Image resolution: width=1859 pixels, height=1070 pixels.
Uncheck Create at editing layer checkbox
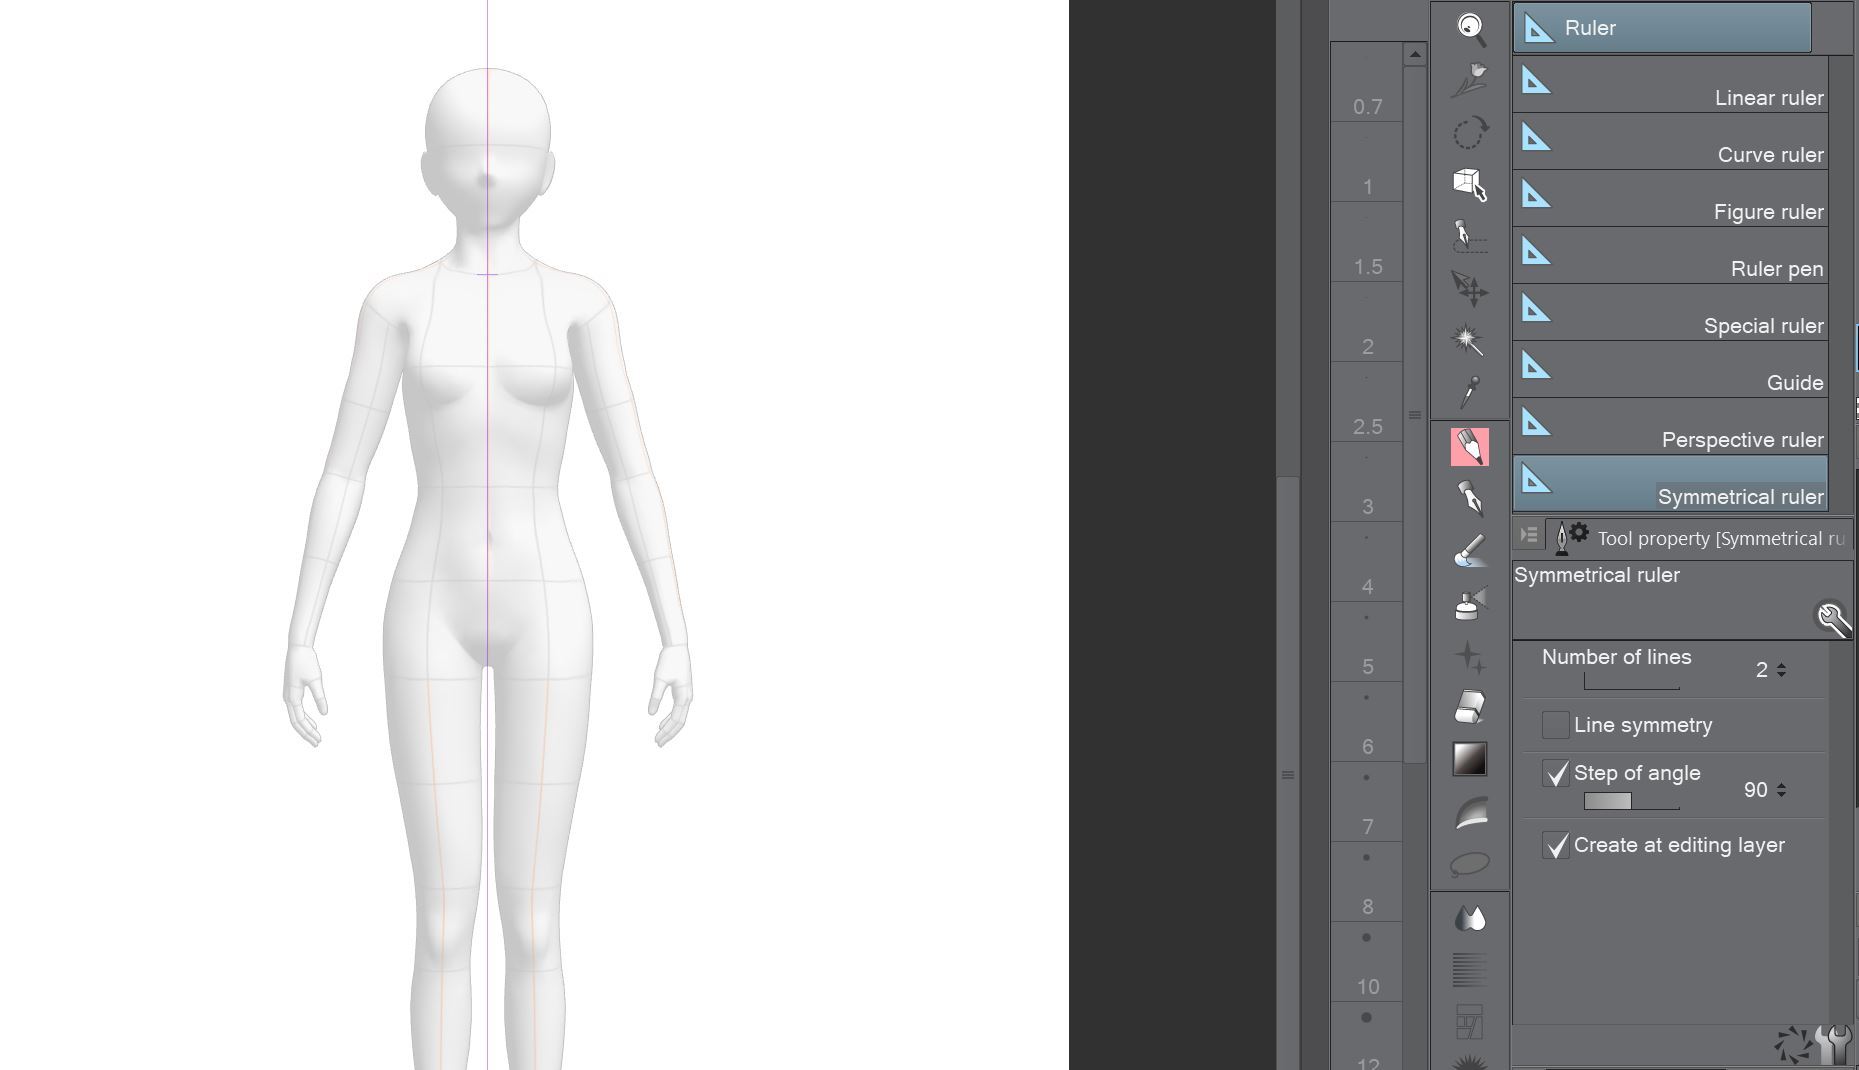click(1556, 845)
